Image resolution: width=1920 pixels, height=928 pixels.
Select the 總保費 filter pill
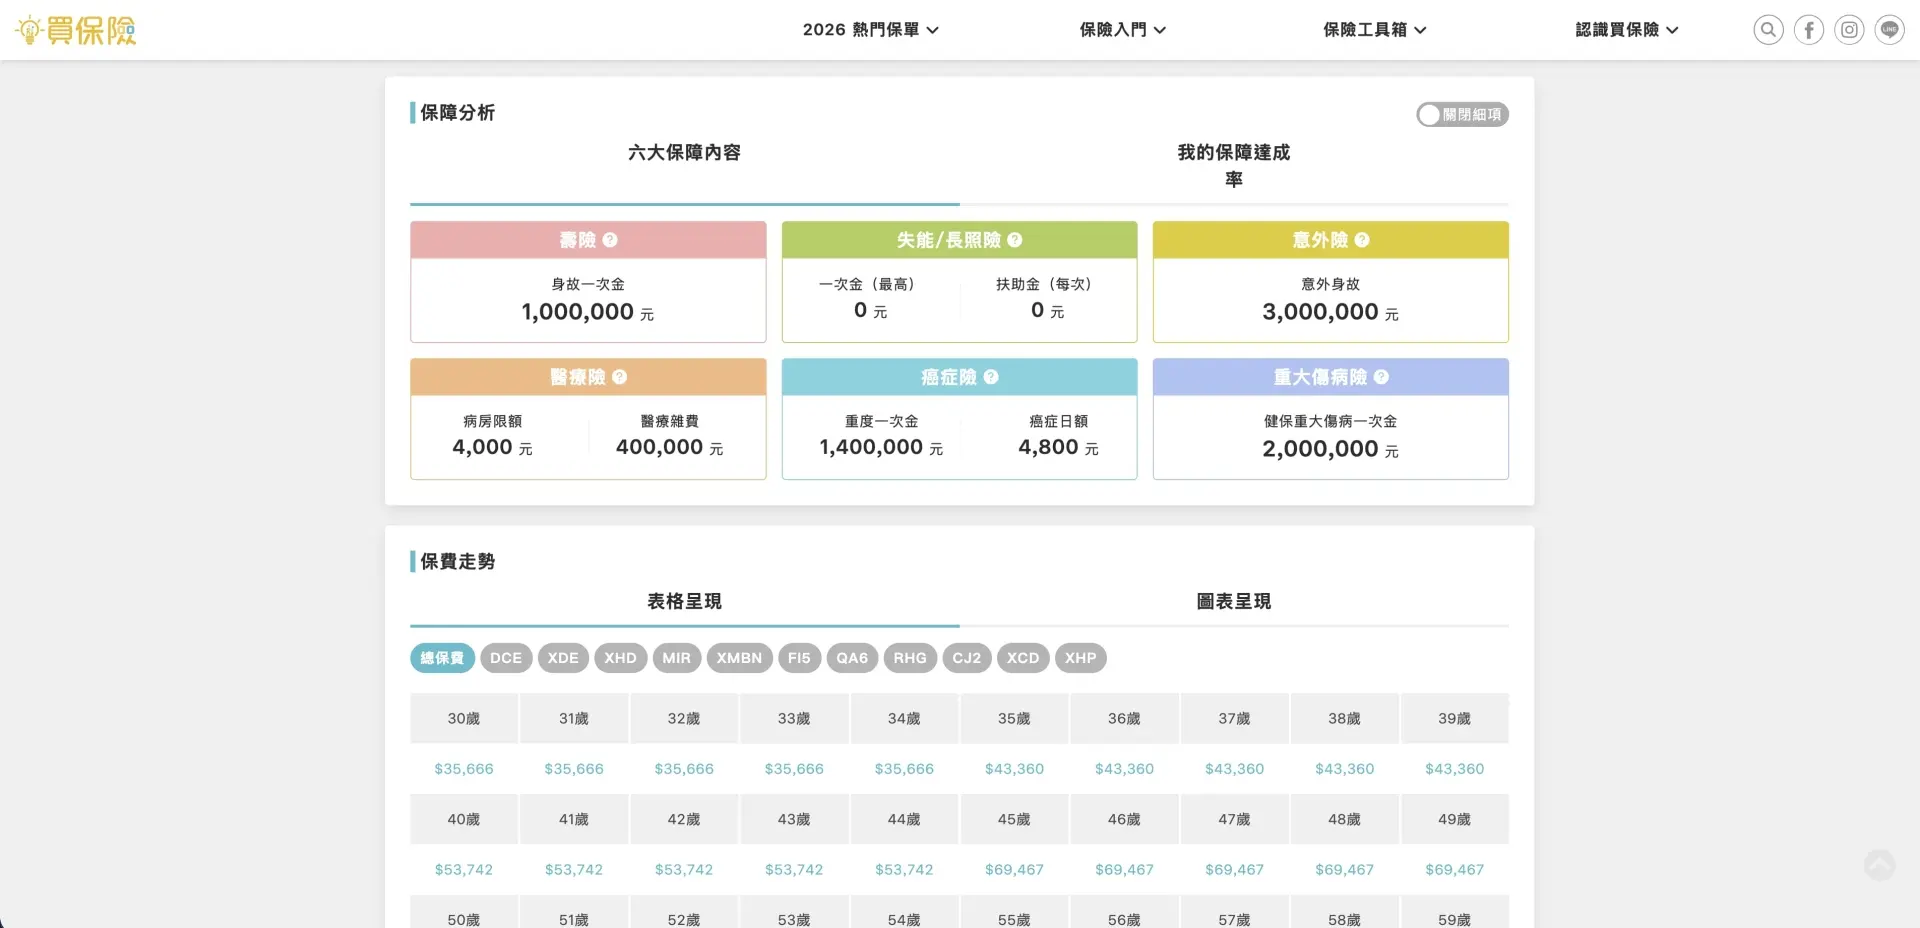(442, 658)
